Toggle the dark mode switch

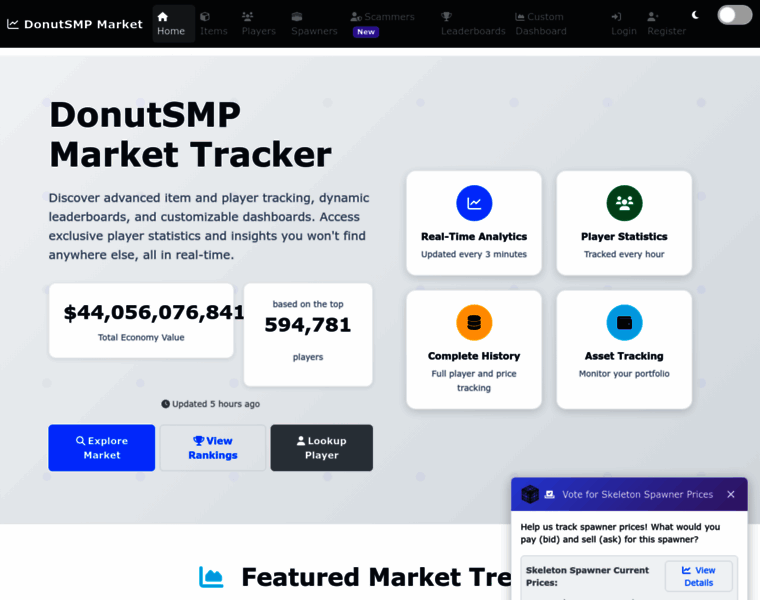point(735,15)
